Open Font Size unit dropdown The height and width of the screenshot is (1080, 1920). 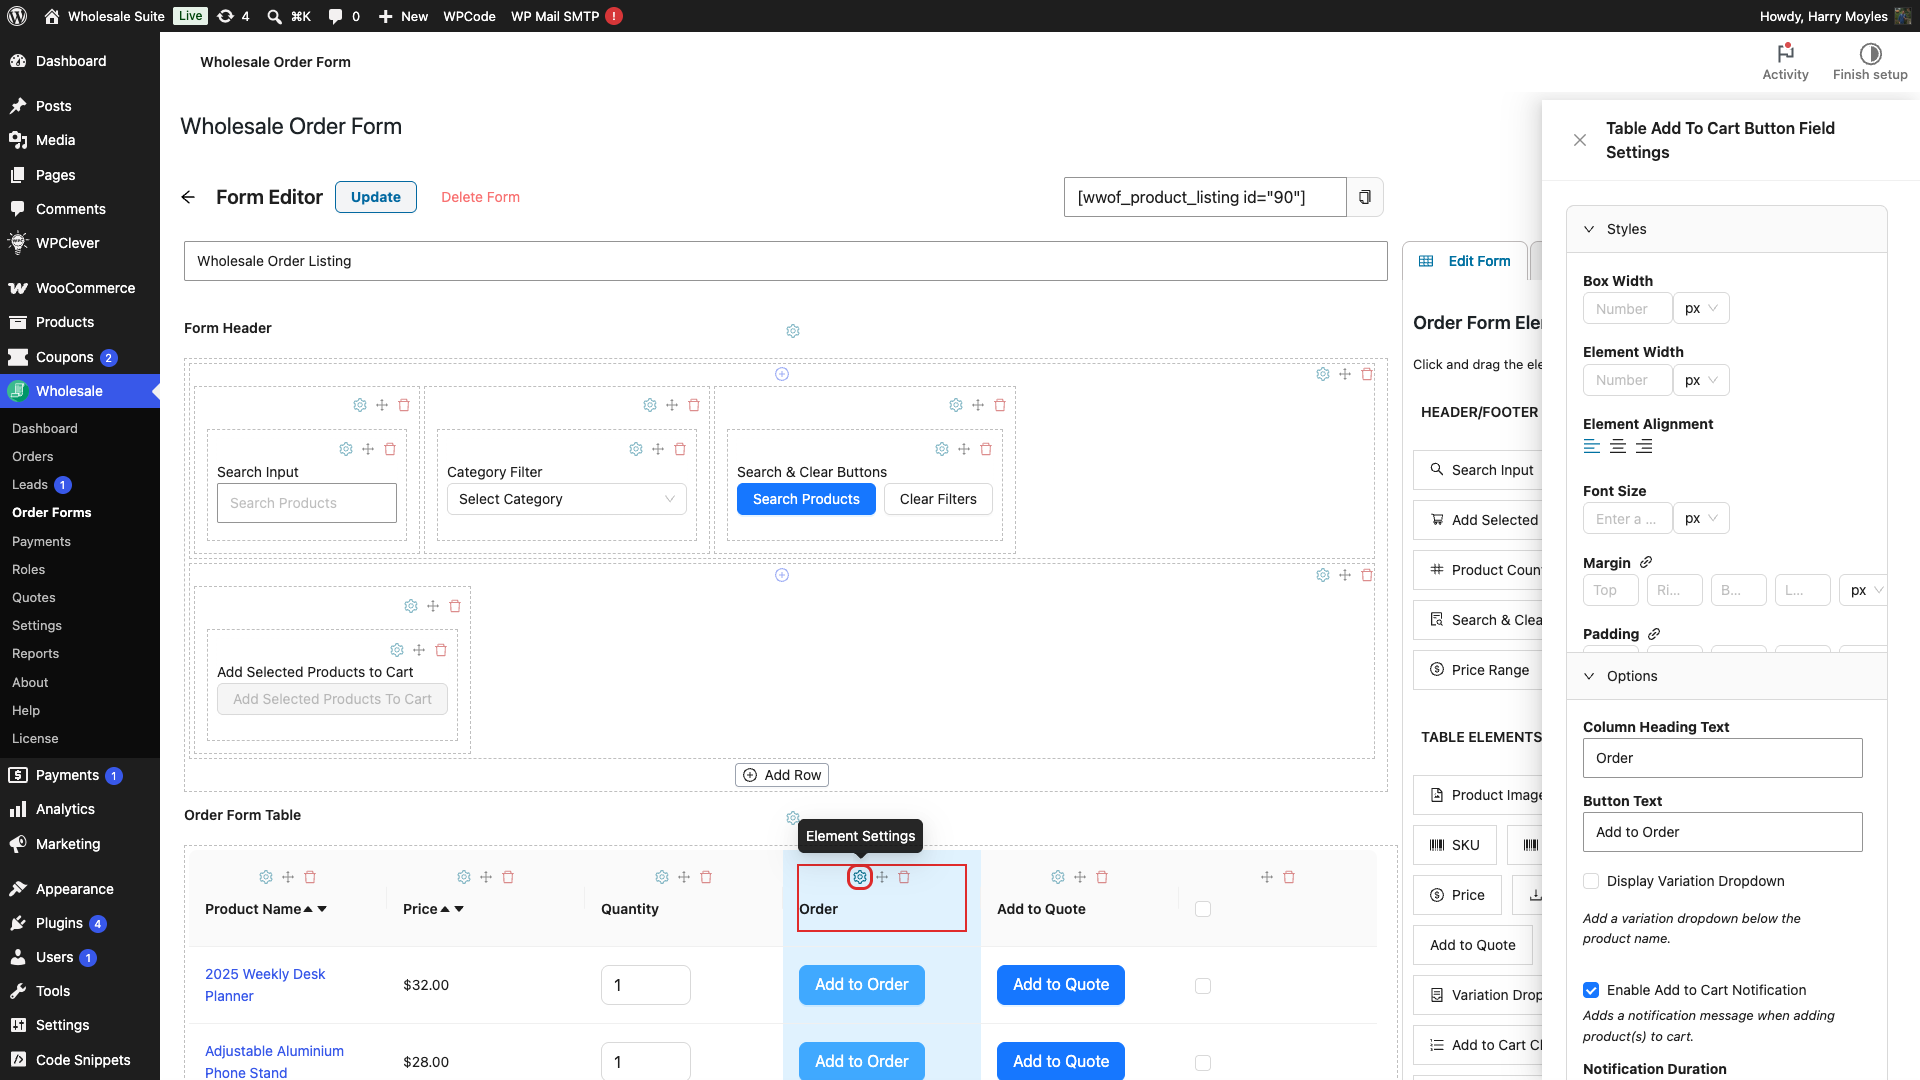click(x=1701, y=518)
